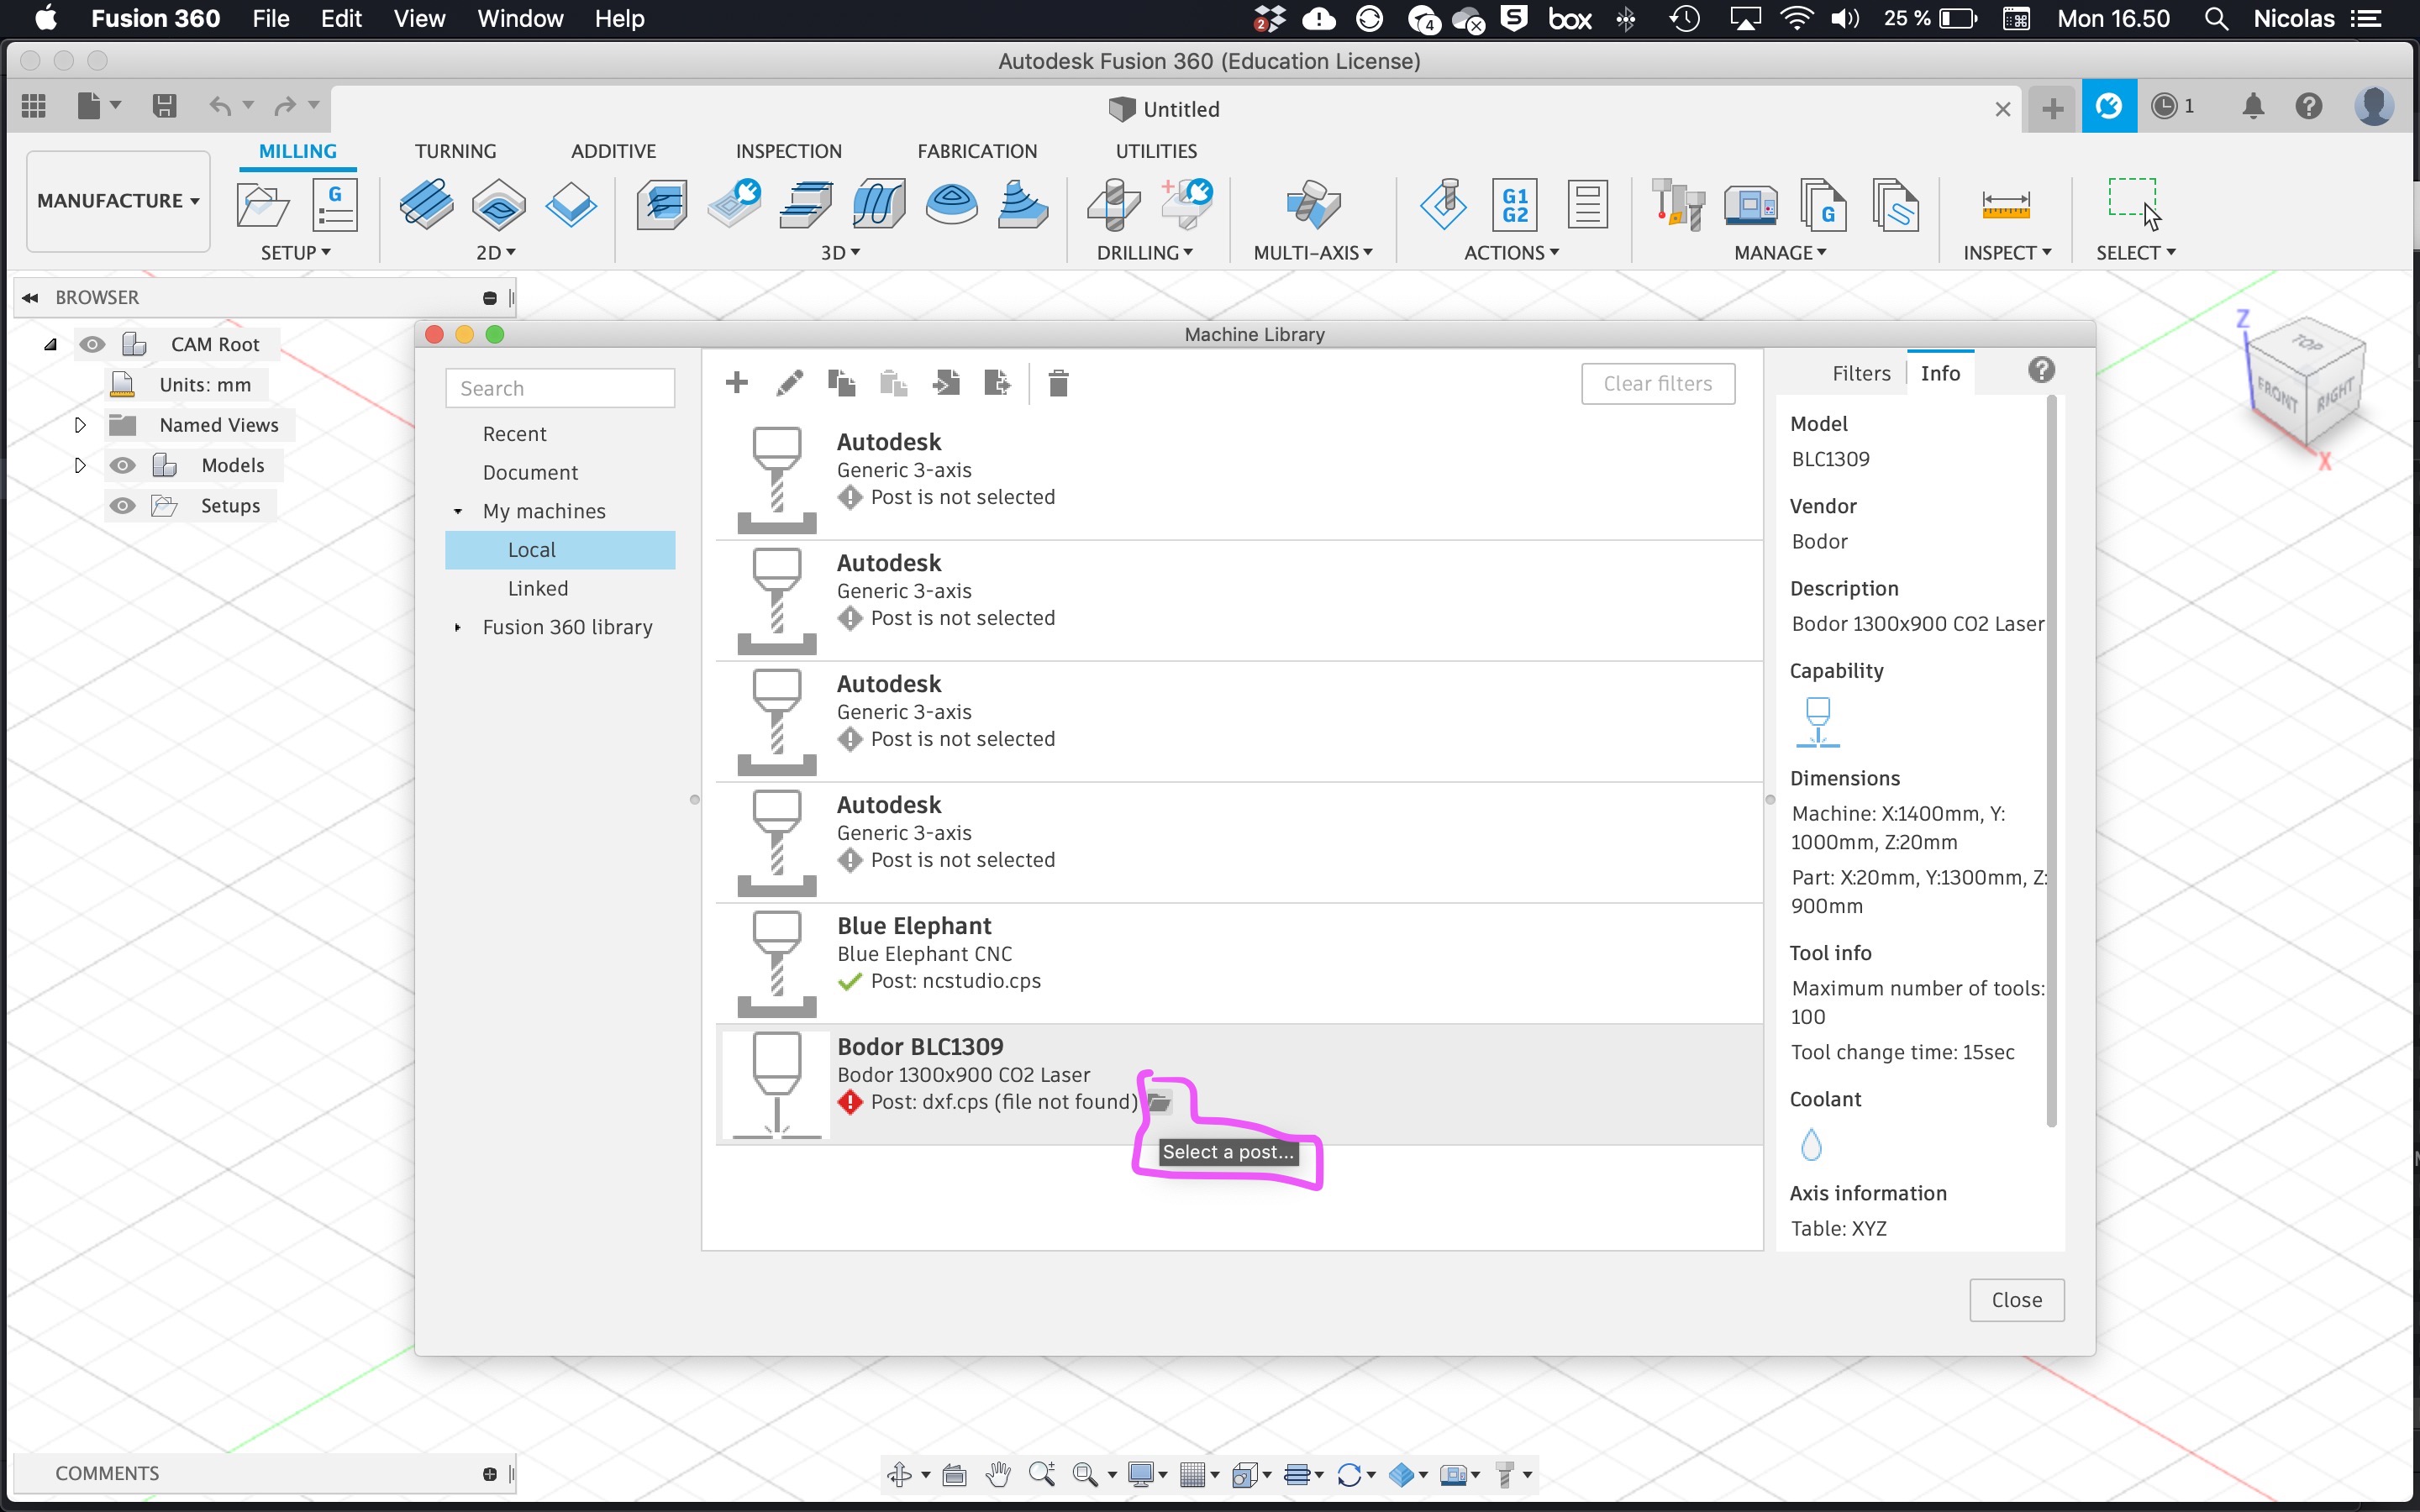Open the MANUFACTURE workspace dropdown
Screen dimensions: 2420x1512
pos(118,201)
